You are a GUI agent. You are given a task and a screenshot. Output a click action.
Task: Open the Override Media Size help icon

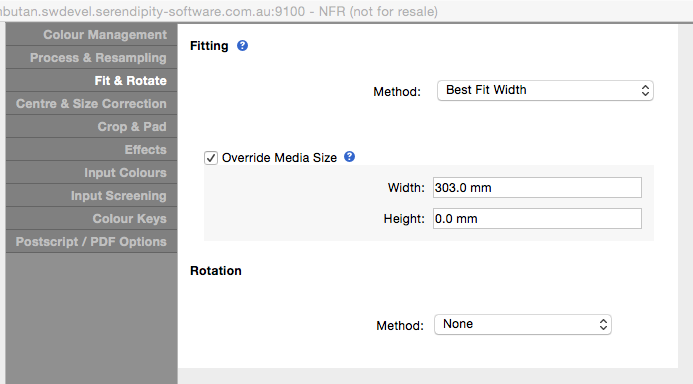pyautogui.click(x=349, y=157)
